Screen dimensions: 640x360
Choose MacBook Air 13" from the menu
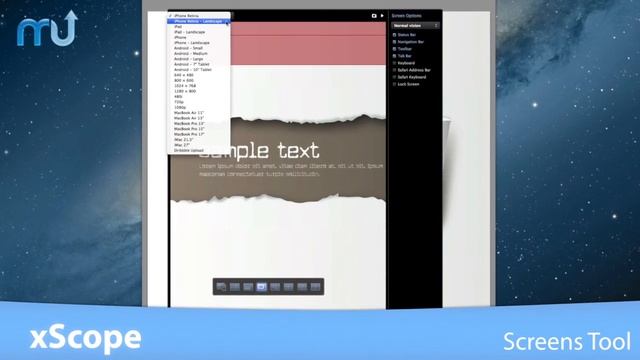[199, 118]
